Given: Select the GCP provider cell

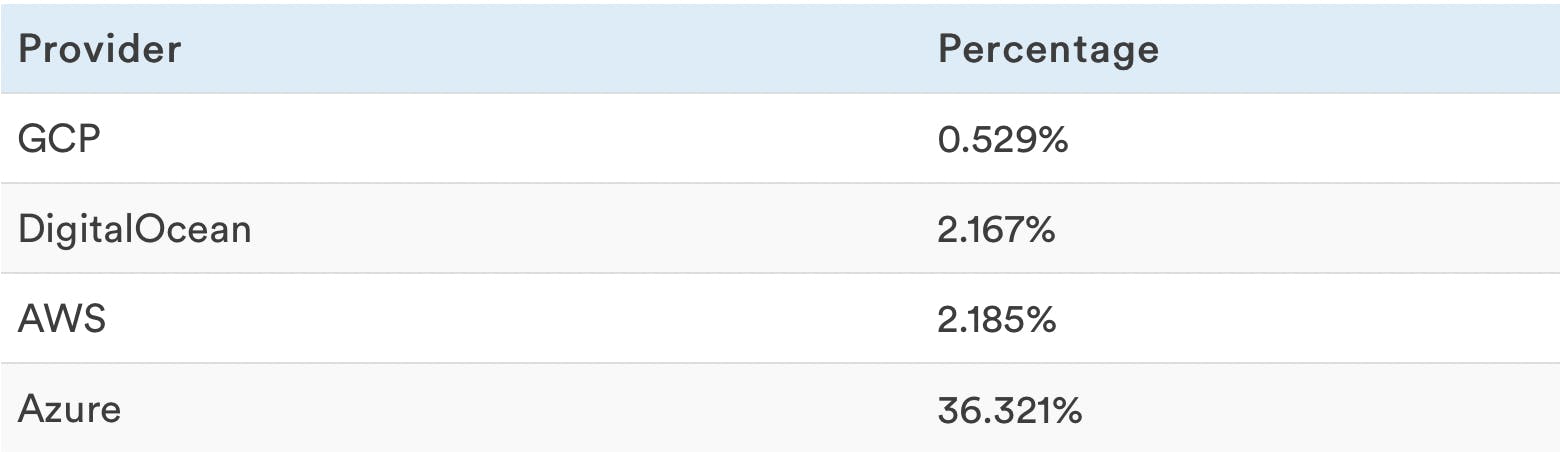Looking at the screenshot, I should coord(60,139).
